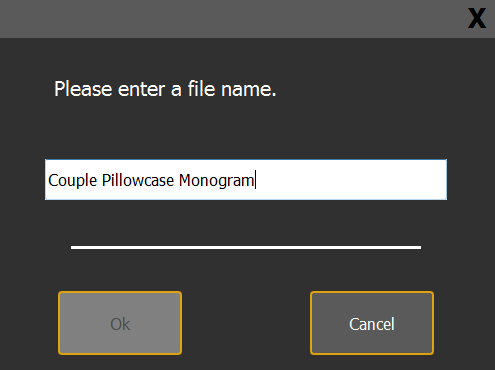Click the text cursor at end of Monogram
The height and width of the screenshot is (370, 495).
coord(256,180)
